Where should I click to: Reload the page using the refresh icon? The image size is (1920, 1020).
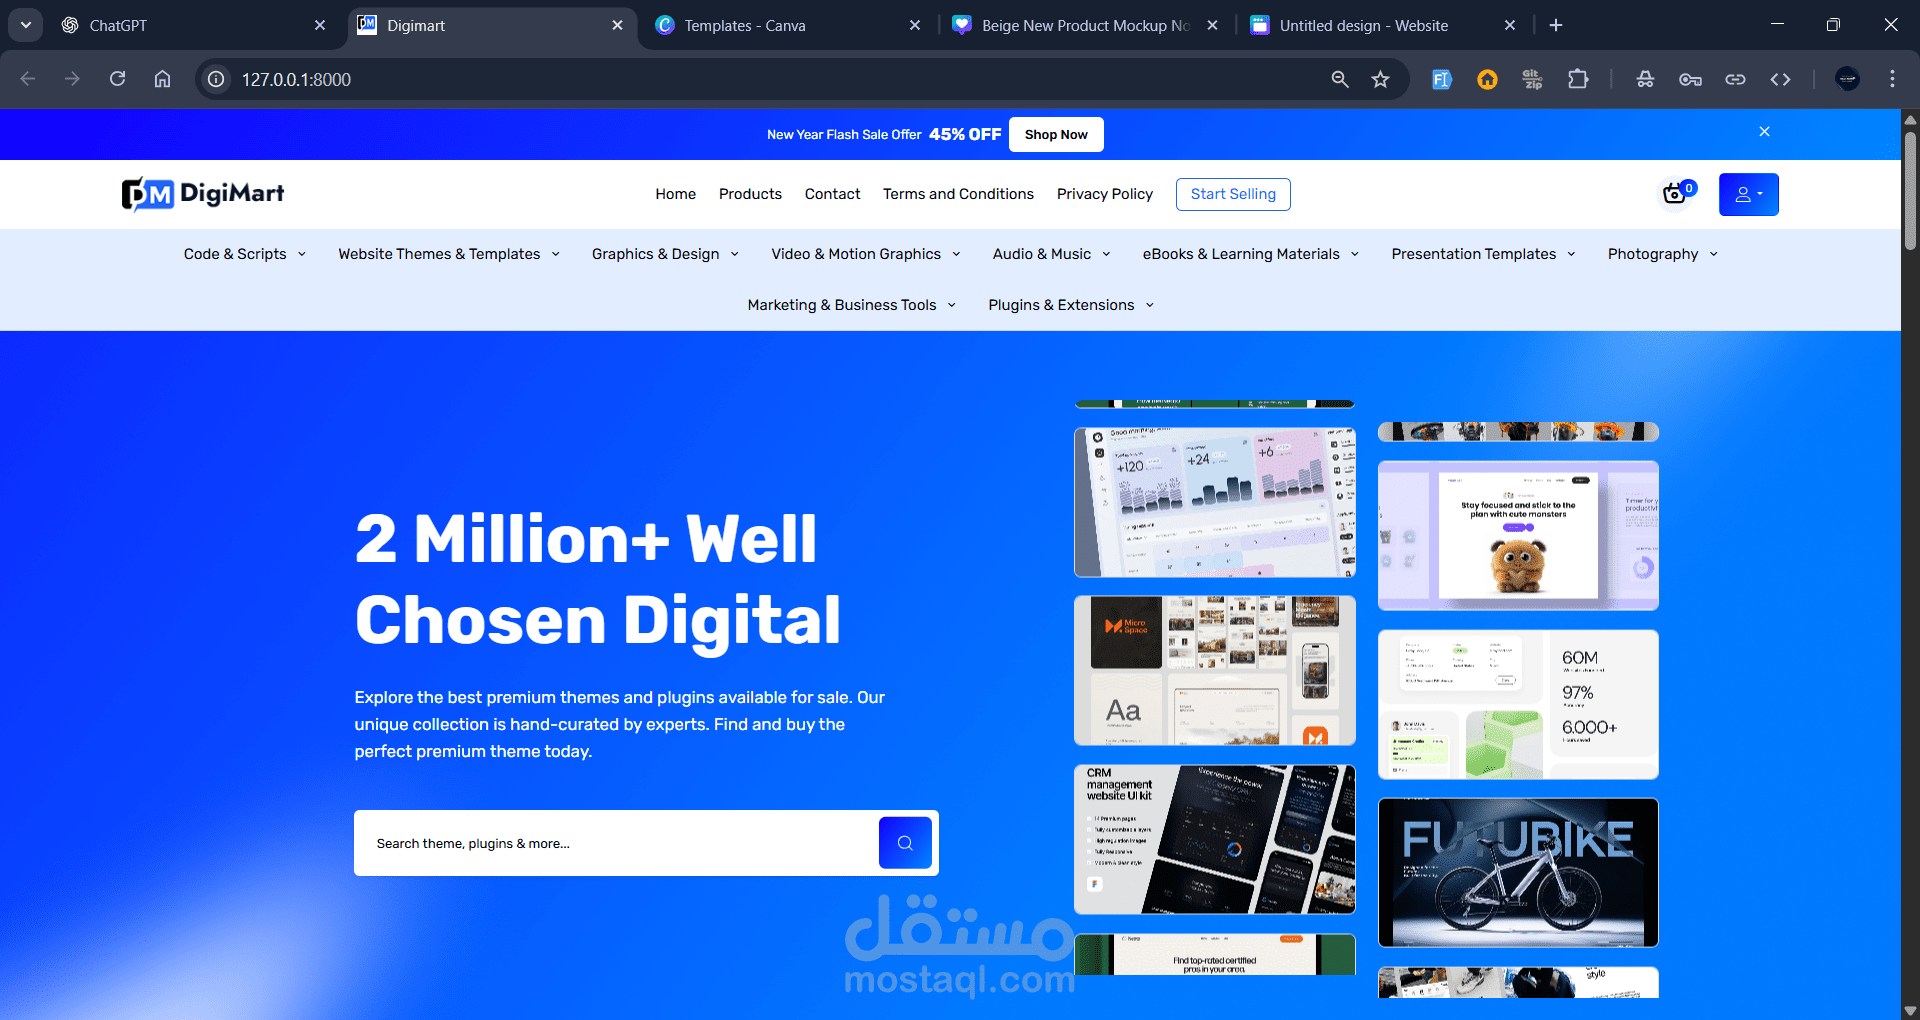click(117, 79)
